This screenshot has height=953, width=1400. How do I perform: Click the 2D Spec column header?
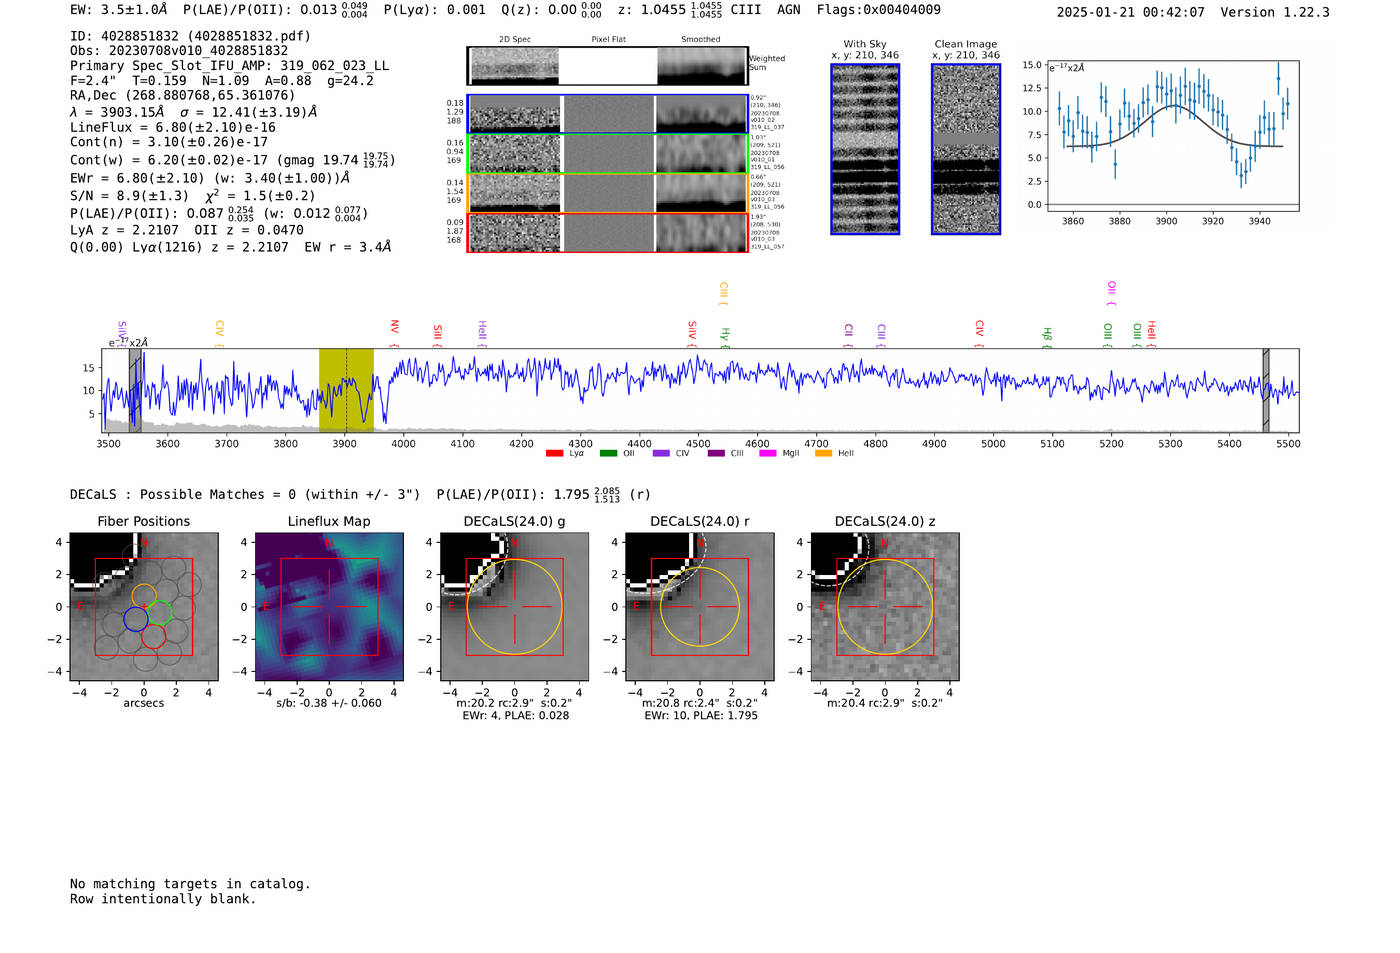click(x=515, y=39)
